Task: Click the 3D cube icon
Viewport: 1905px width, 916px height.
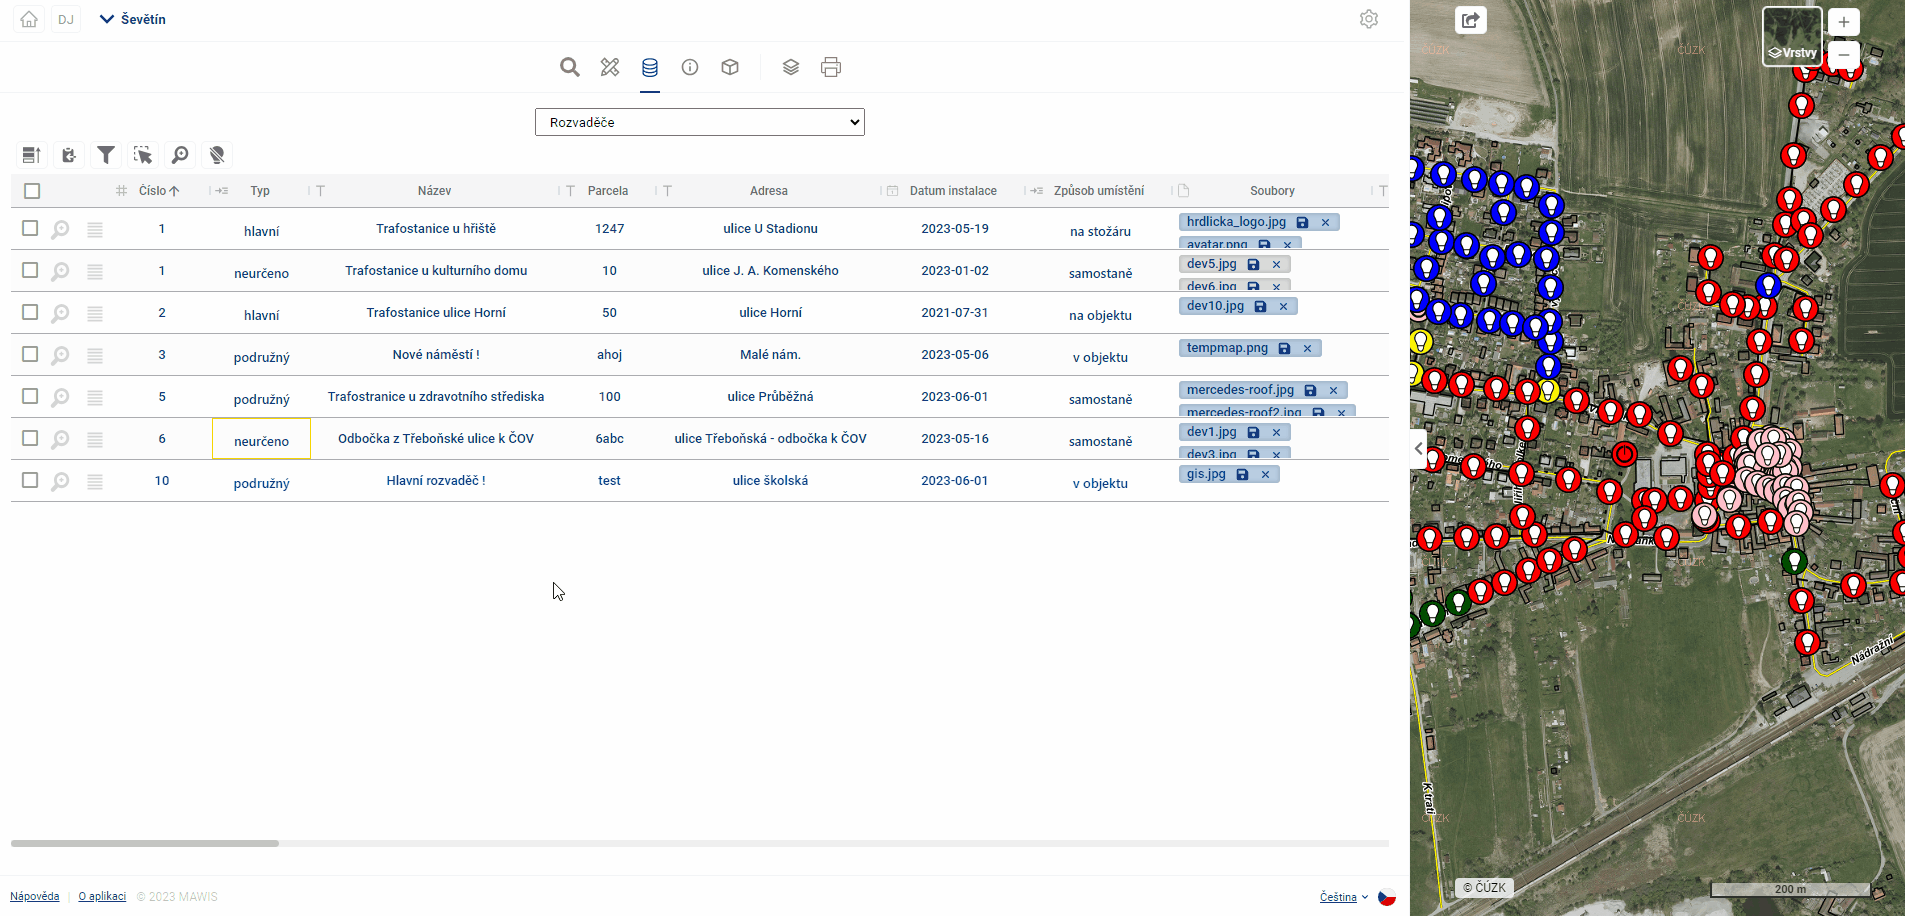Action: pos(730,67)
